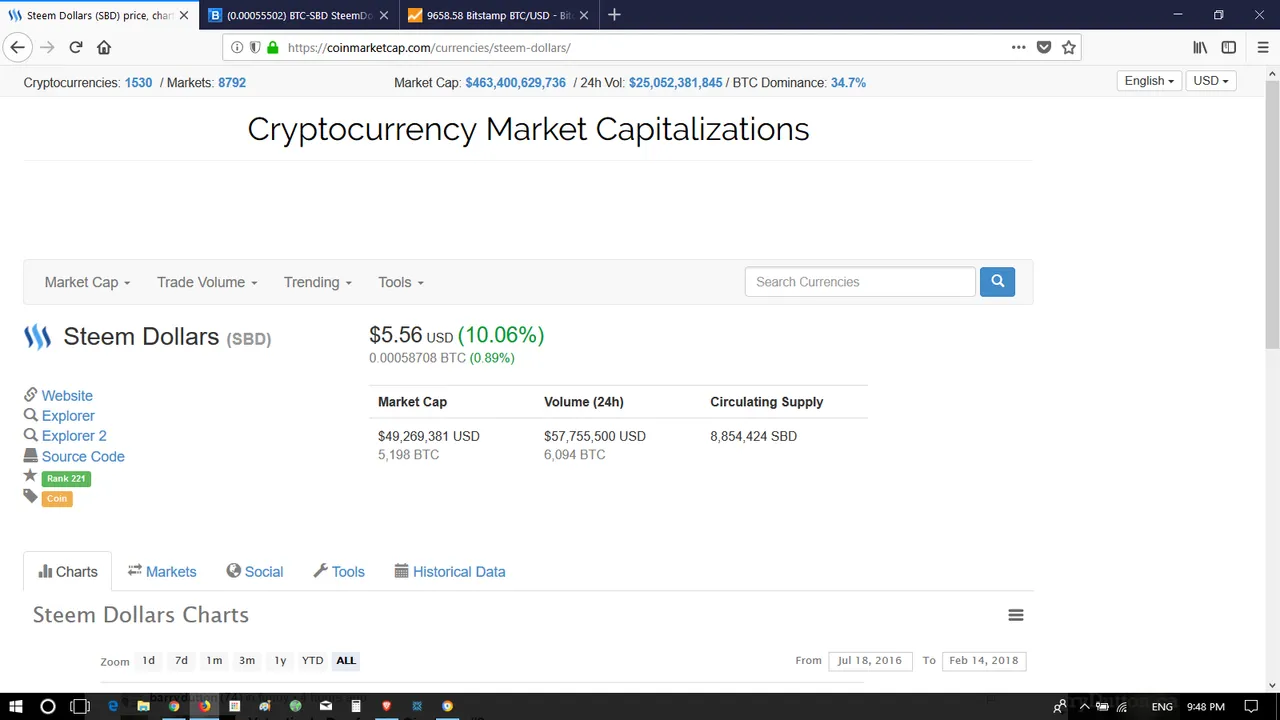
Task: Show site information via the info icon
Action: (237, 47)
